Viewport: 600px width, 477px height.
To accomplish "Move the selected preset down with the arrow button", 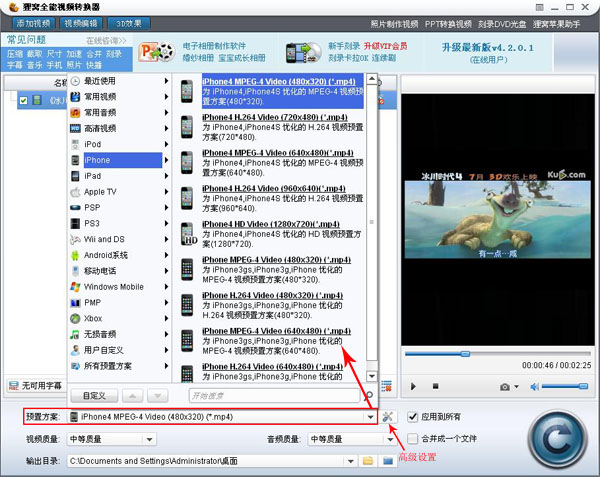I will (x=158, y=396).
